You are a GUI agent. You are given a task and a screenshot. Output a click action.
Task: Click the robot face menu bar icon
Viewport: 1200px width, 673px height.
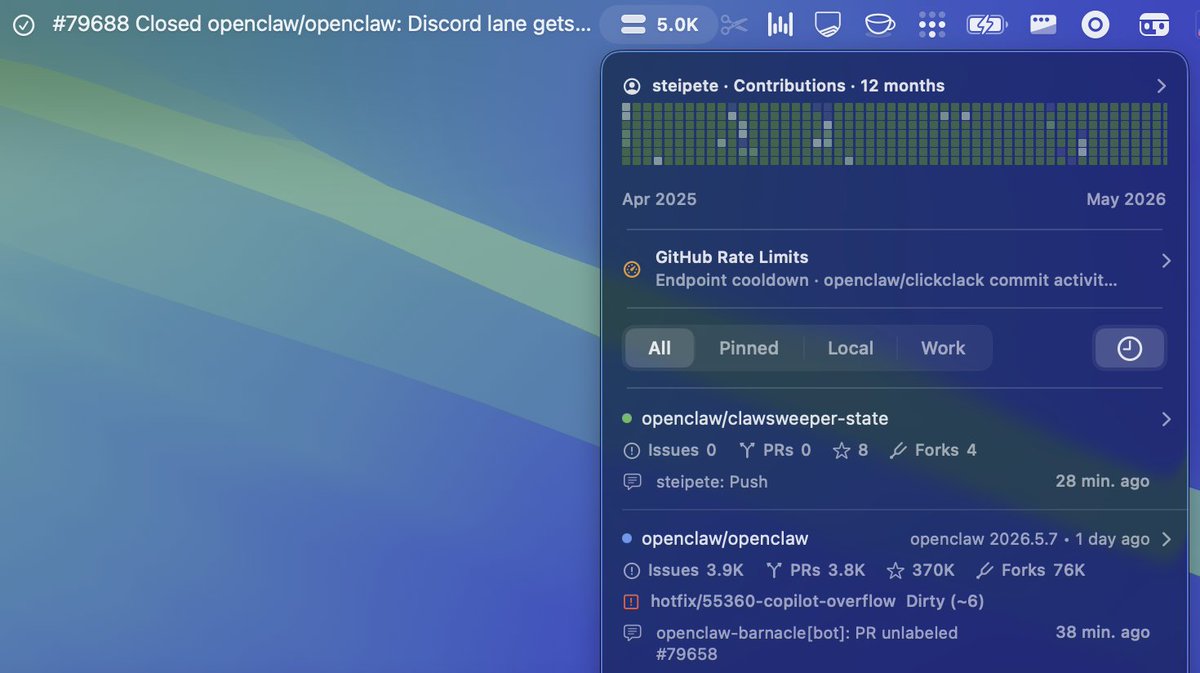1154,25
